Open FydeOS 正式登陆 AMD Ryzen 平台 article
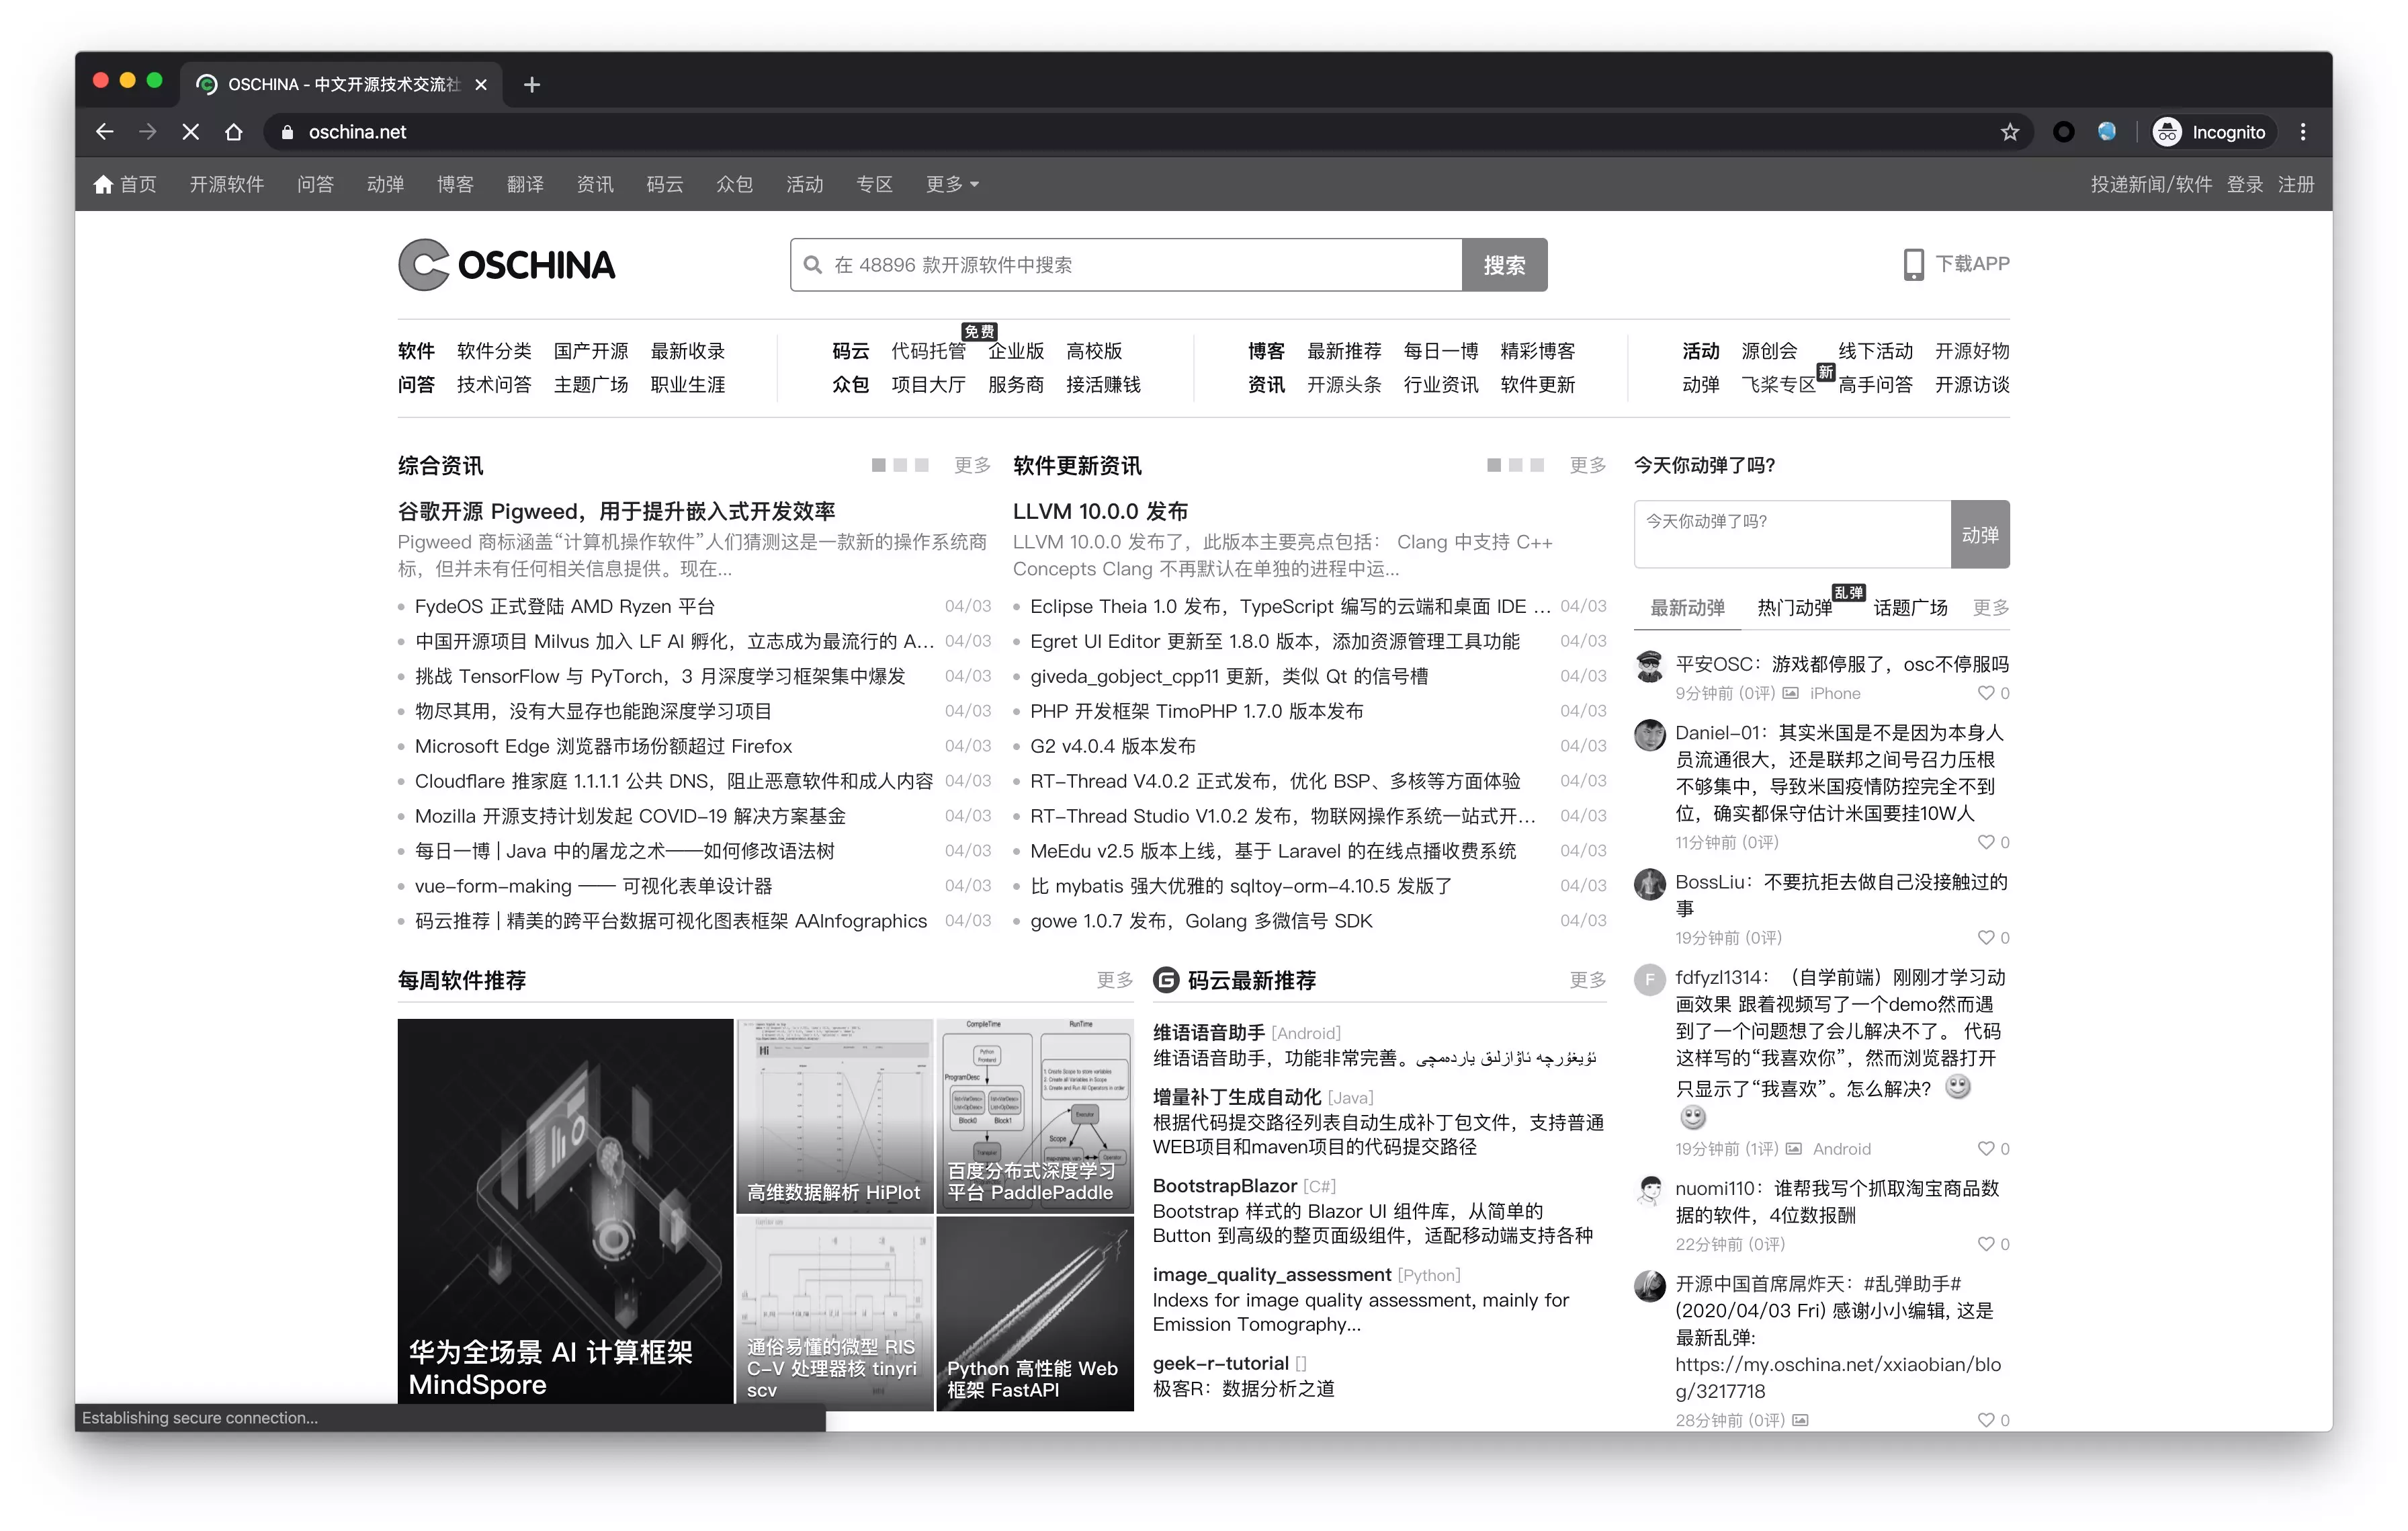 (565, 606)
